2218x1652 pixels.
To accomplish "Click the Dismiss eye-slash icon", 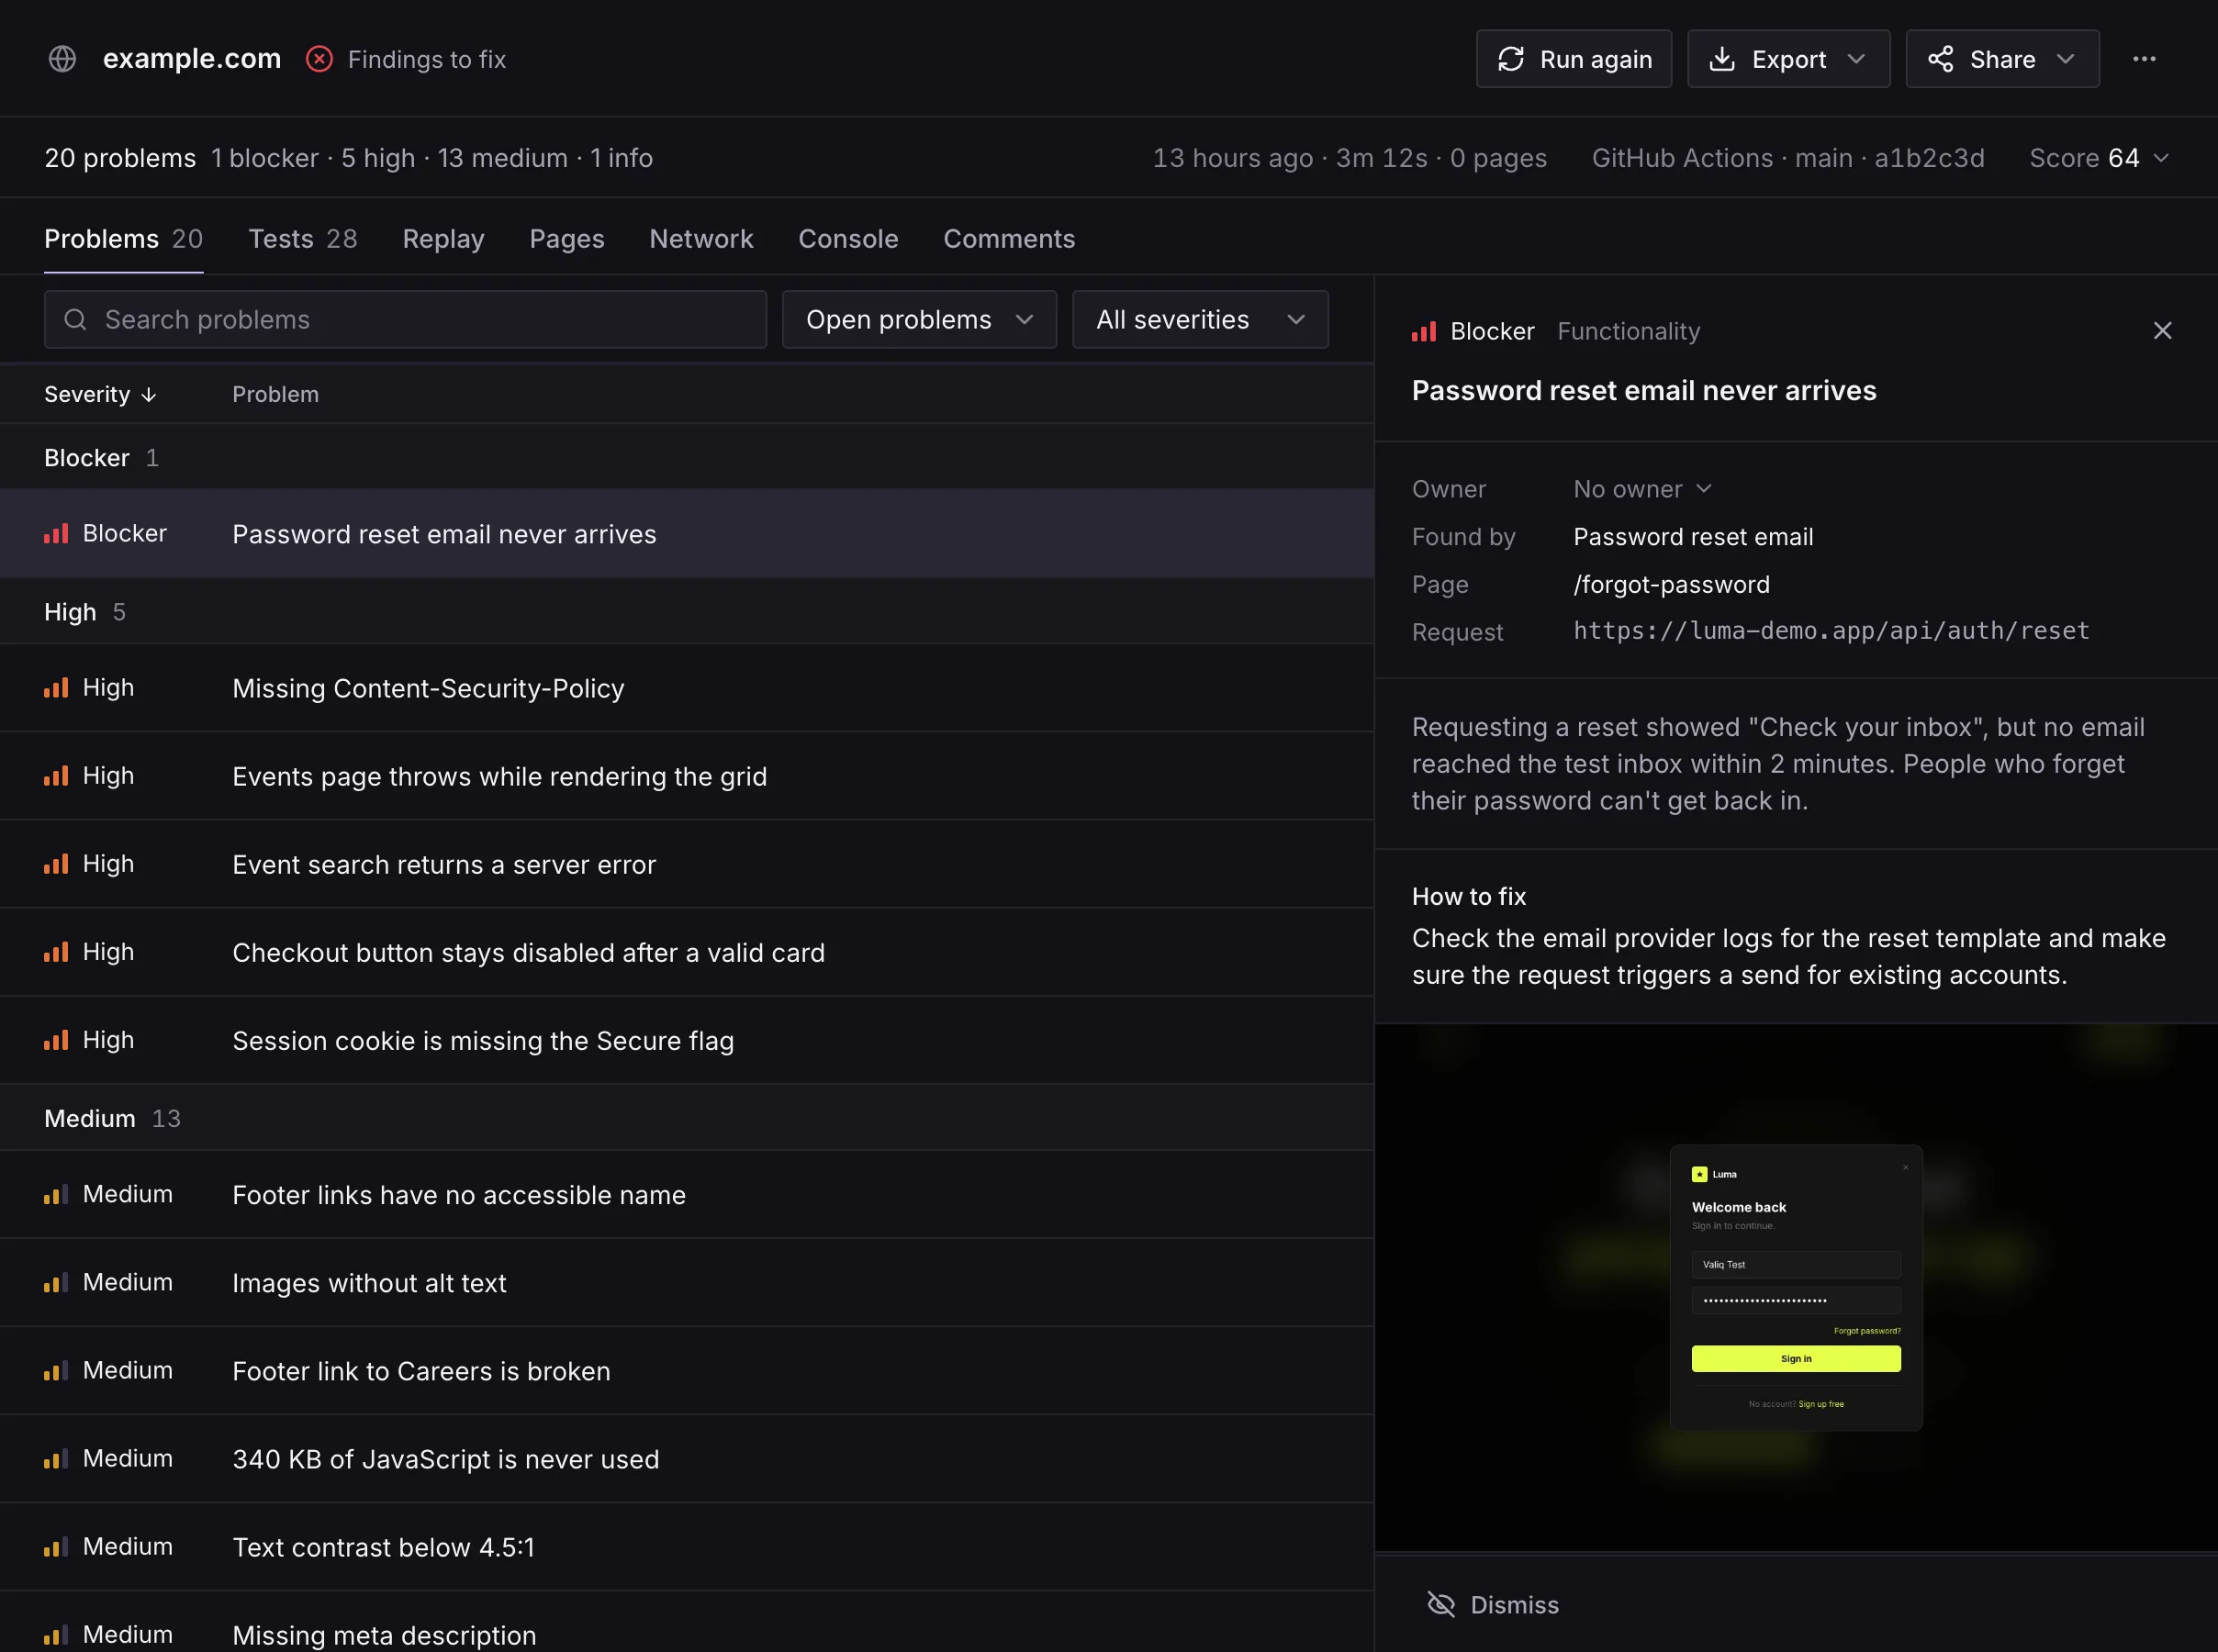I will coord(1441,1605).
